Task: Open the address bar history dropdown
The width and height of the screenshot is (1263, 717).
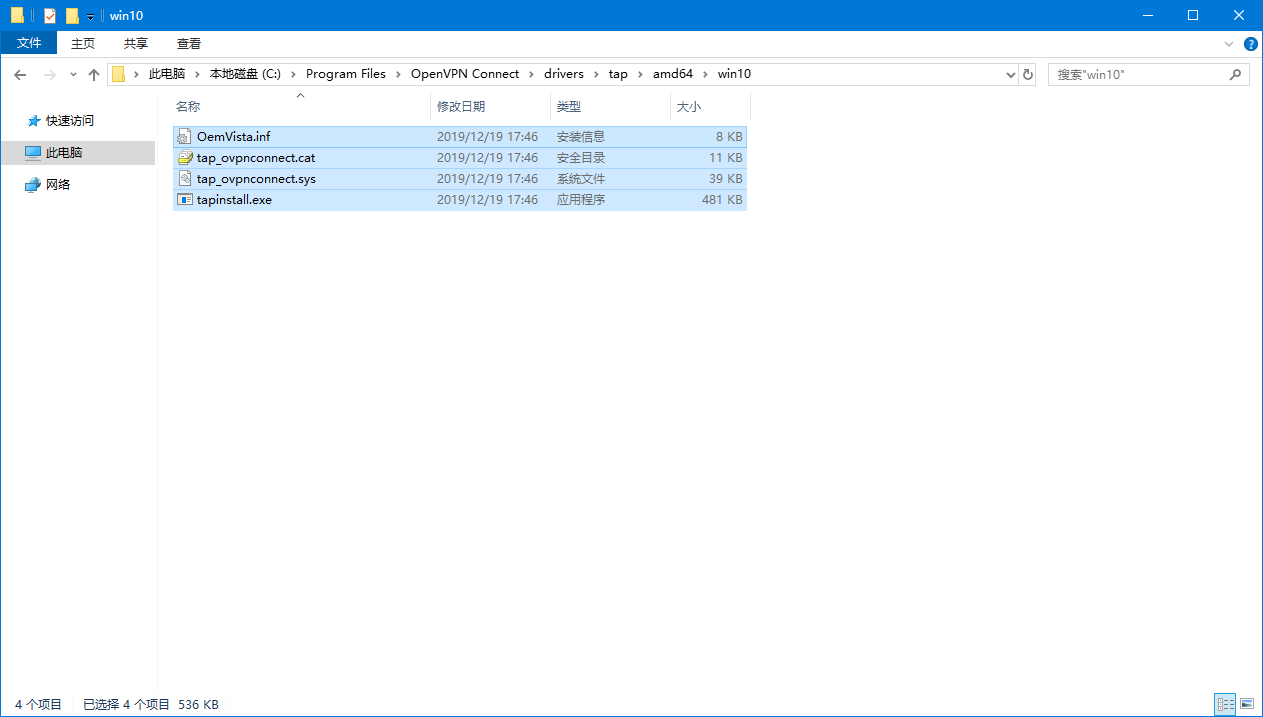Action: (x=1009, y=75)
